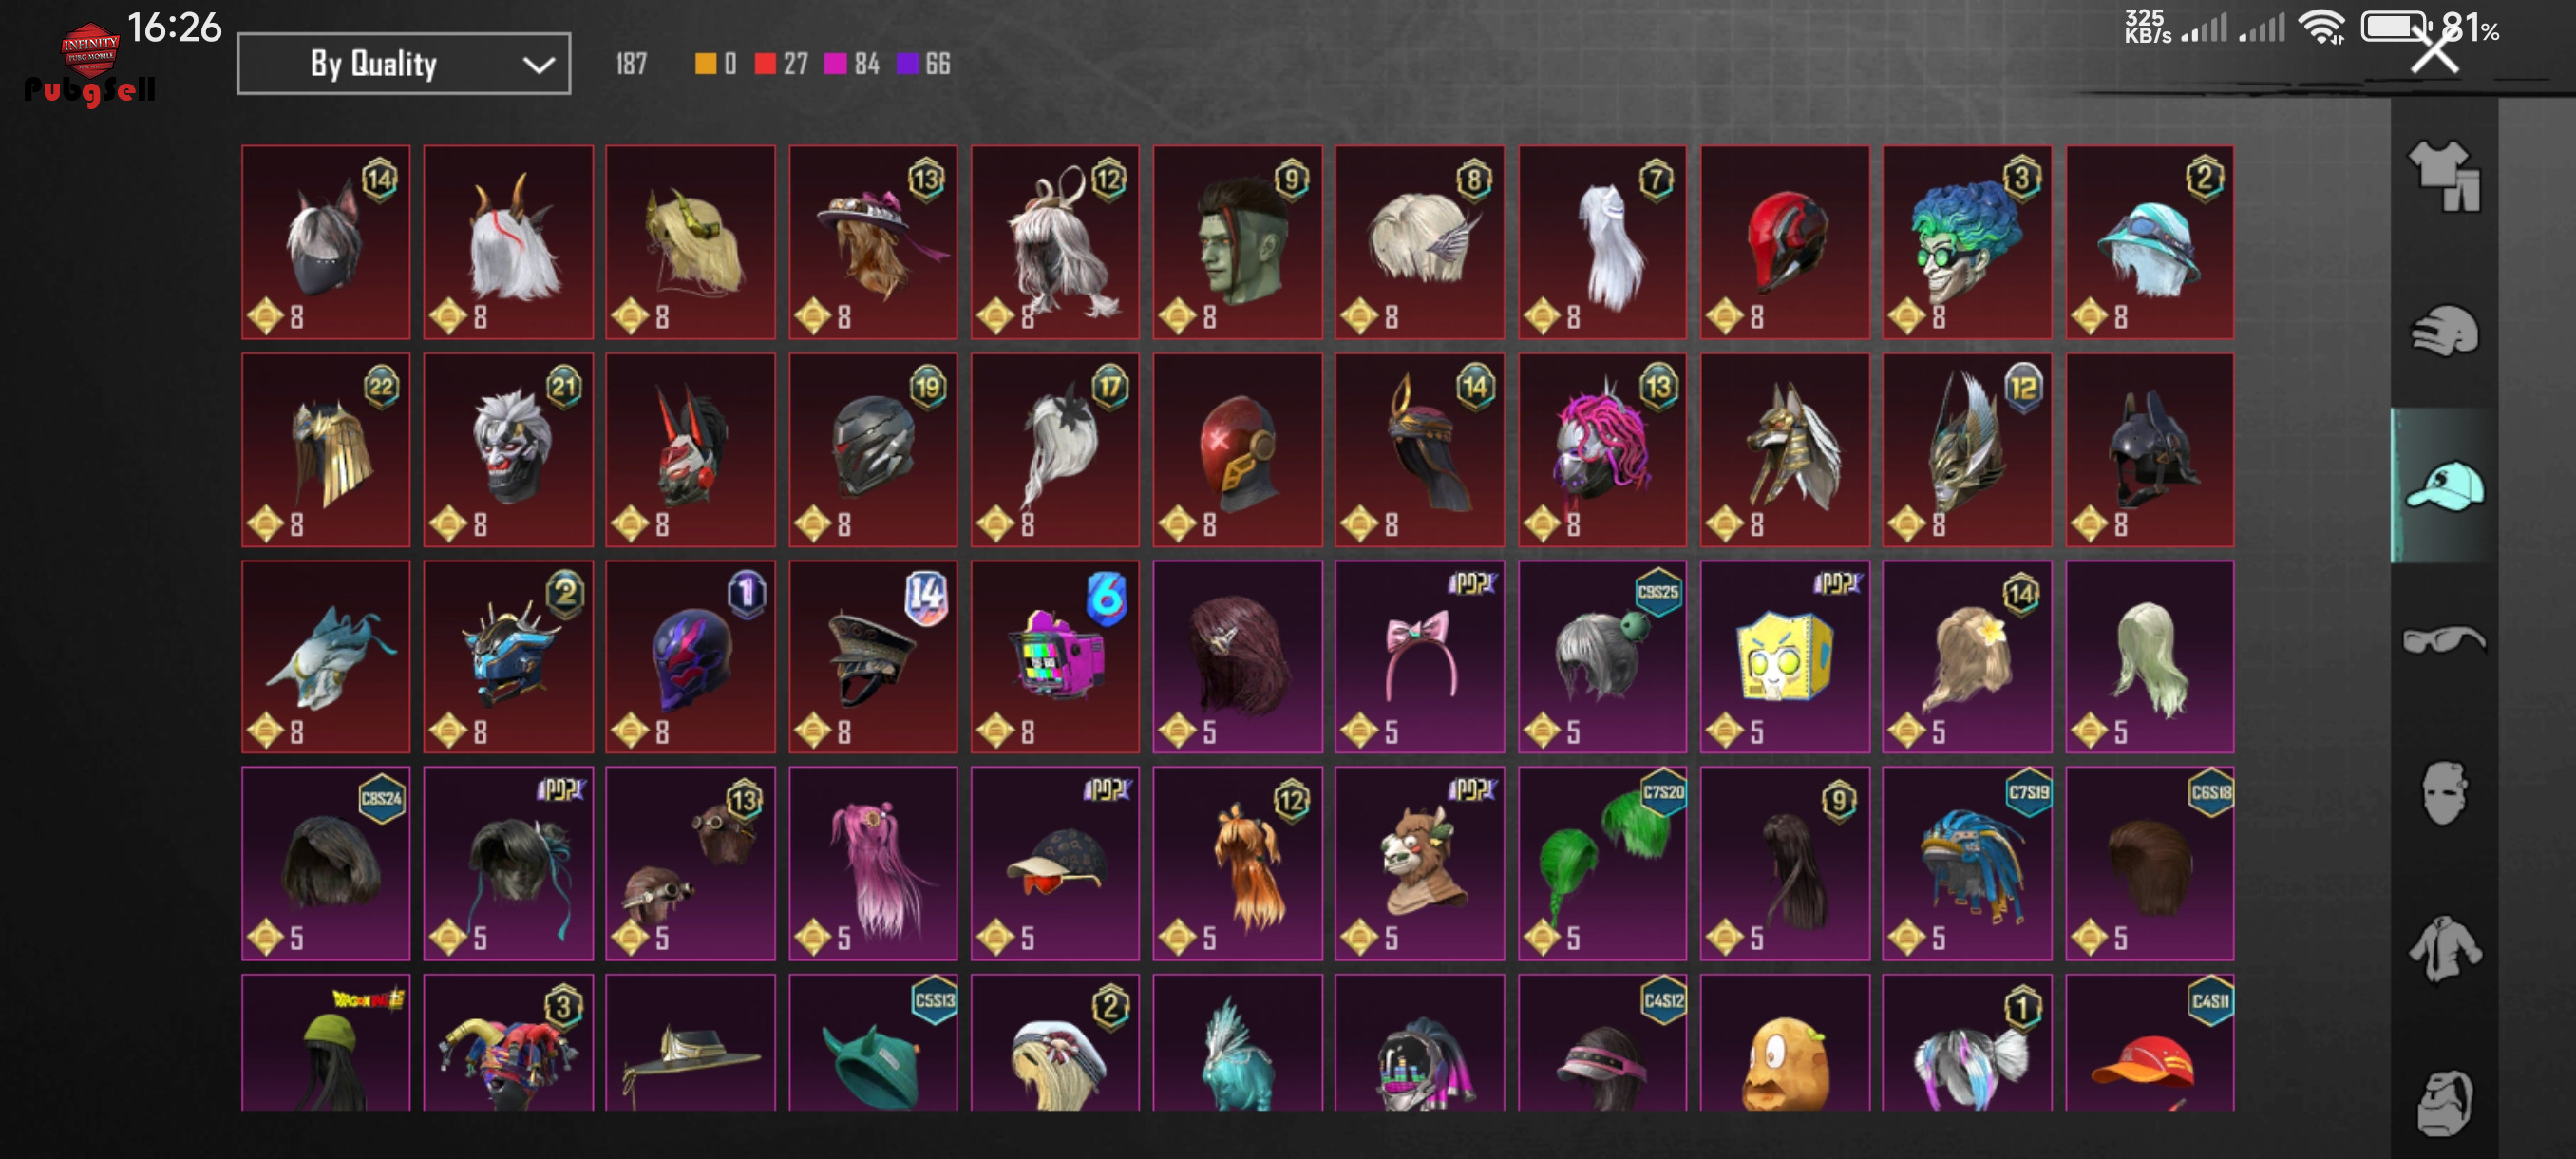Image resolution: width=2576 pixels, height=1159 pixels.
Task: Select the helmet category icon
Action: coord(2444,331)
